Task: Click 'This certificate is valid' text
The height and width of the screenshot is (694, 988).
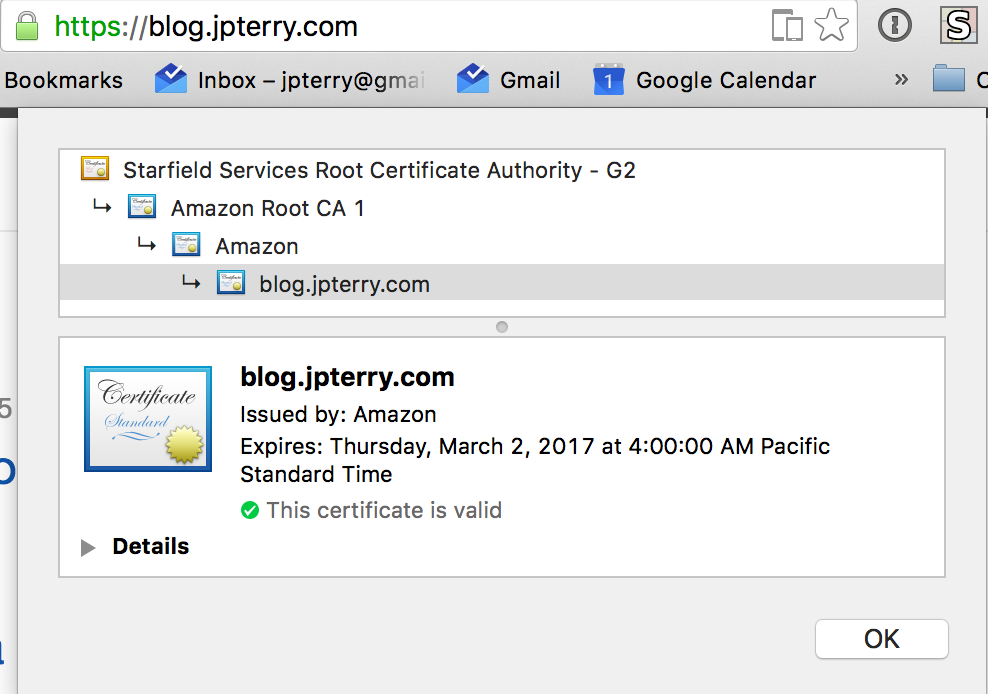Action: (384, 510)
